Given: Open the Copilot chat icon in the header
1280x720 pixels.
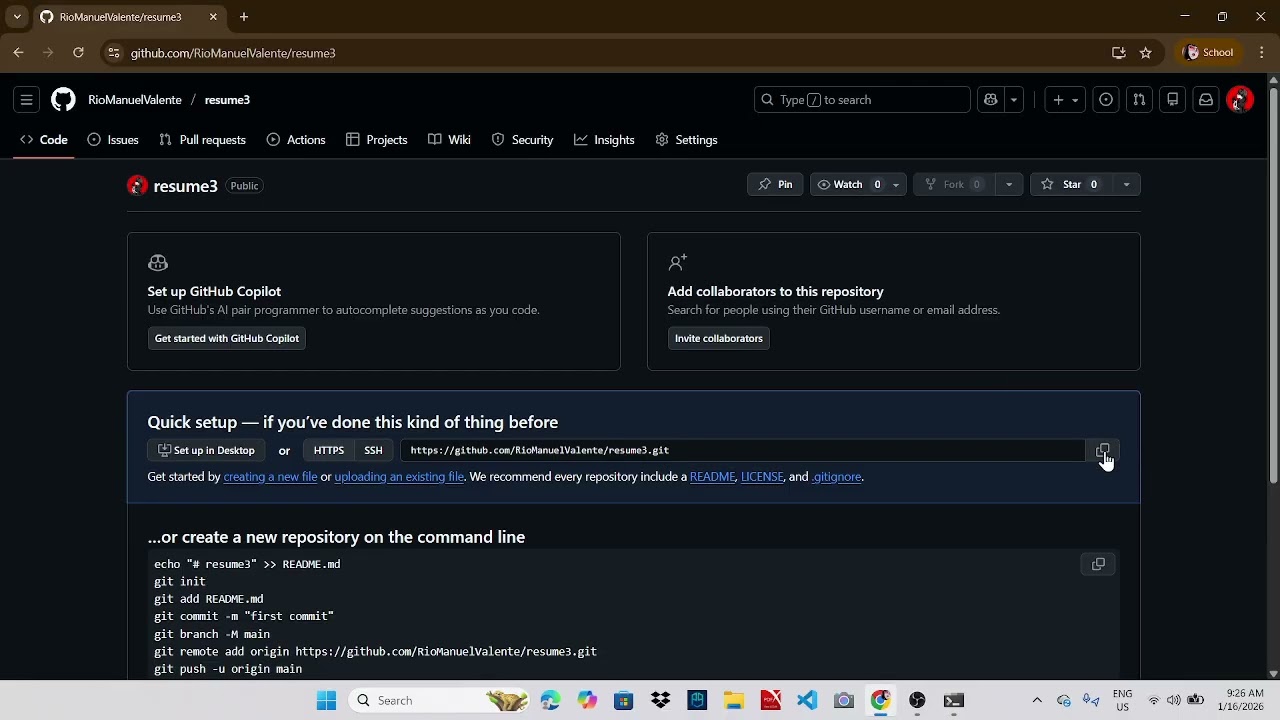Looking at the screenshot, I should 991,100.
